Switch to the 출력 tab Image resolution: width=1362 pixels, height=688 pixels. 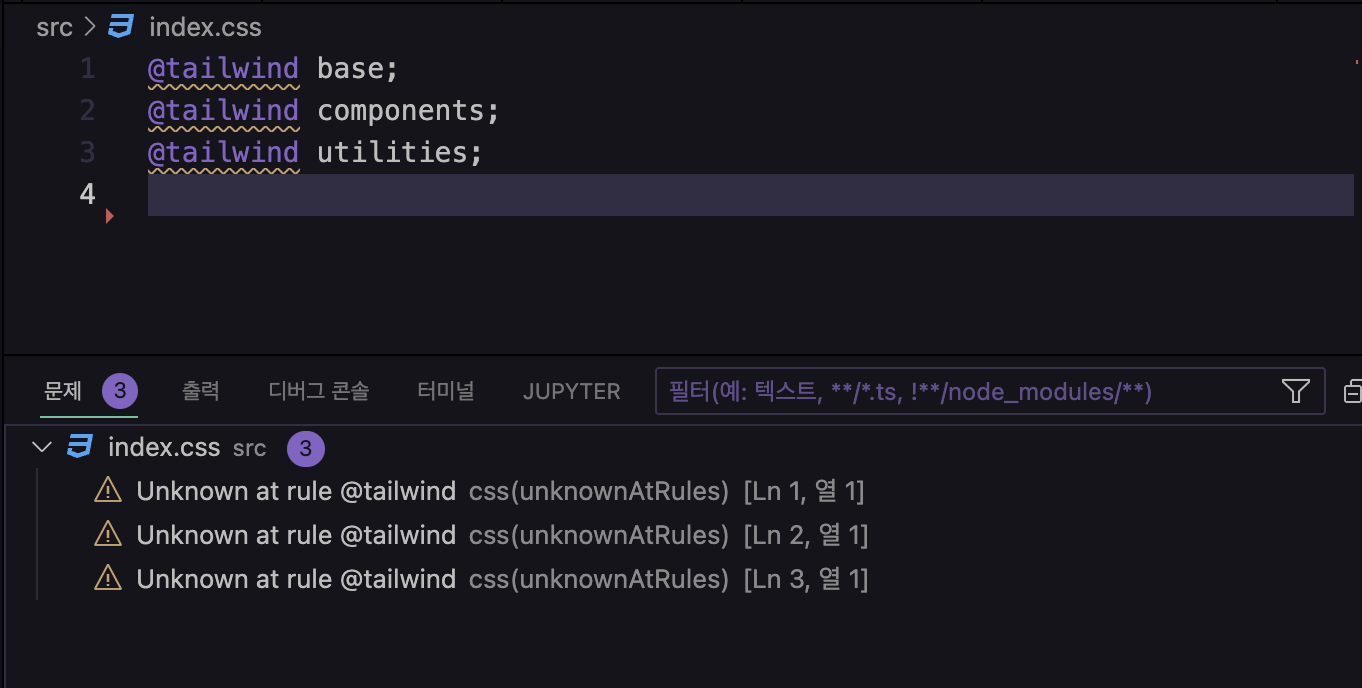200,391
